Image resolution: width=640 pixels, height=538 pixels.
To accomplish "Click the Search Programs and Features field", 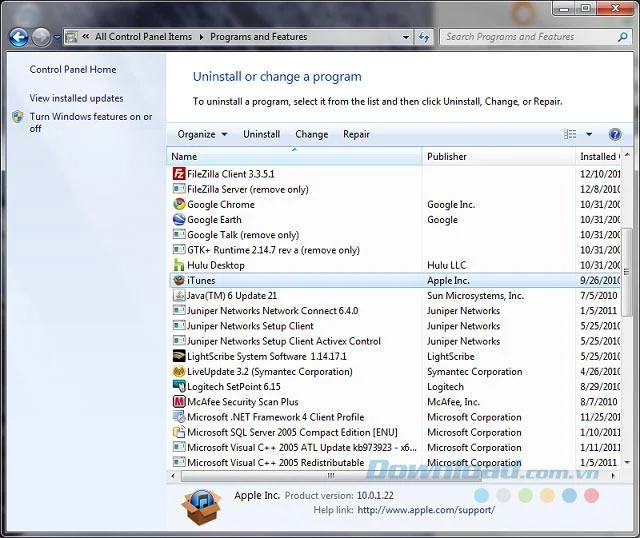I will 530,37.
